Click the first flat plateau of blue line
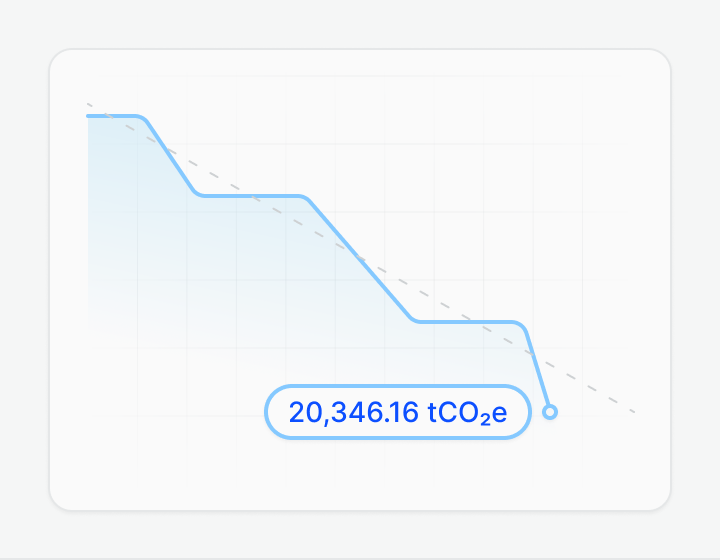720x560 pixels. click(x=112, y=116)
